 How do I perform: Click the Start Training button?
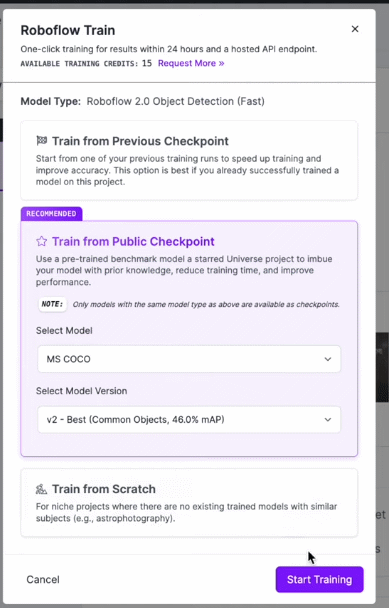click(x=320, y=579)
